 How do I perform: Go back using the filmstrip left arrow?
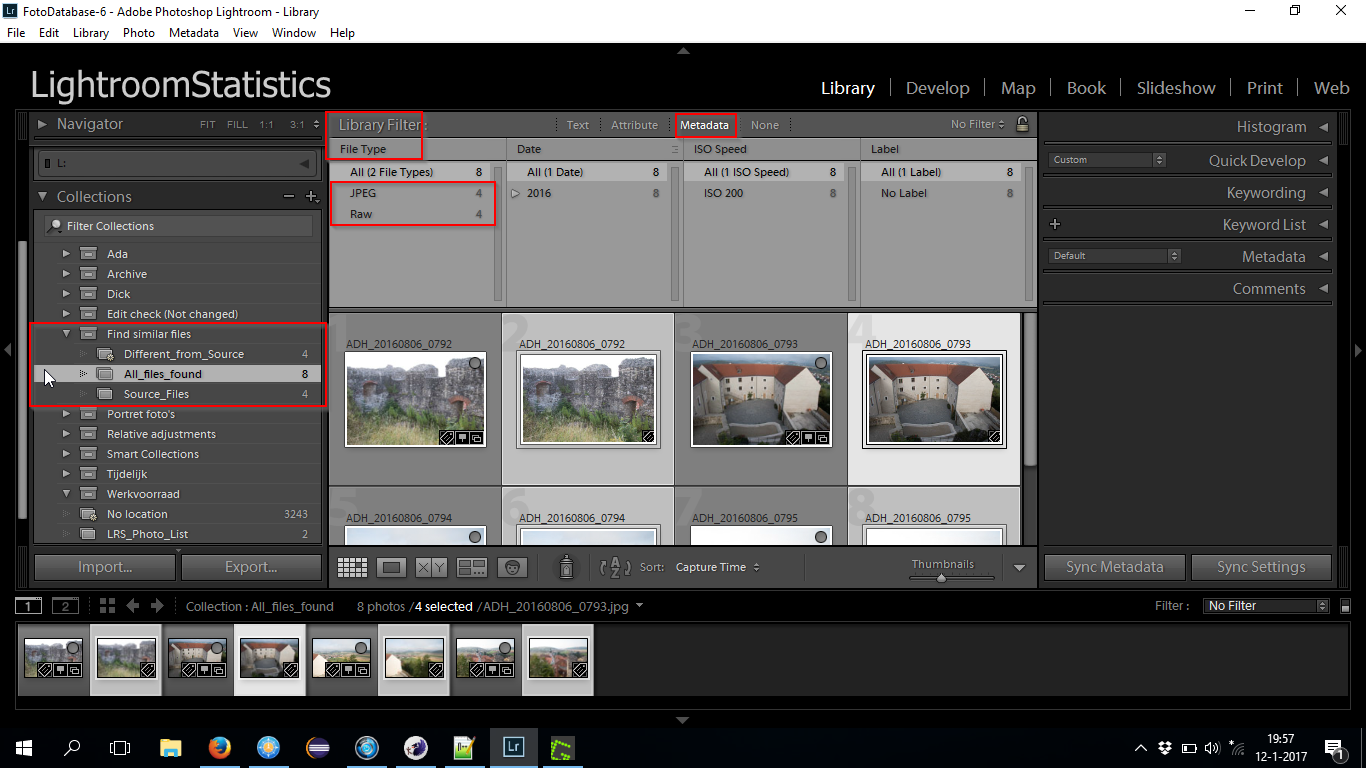pos(132,606)
